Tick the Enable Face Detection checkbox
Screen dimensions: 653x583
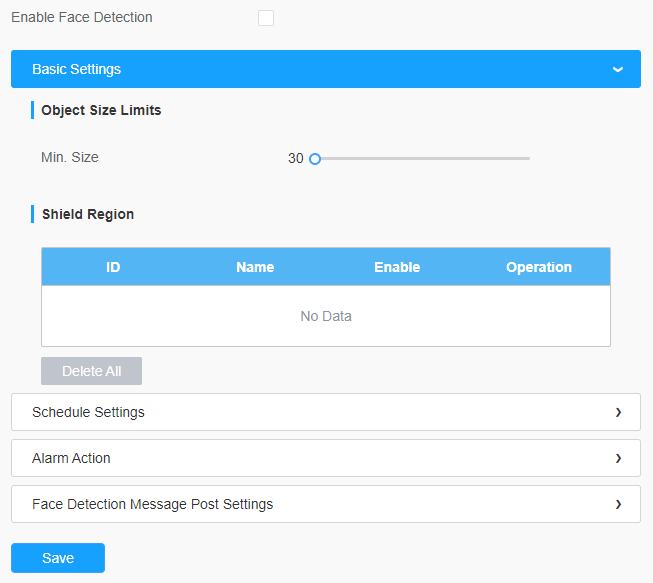[x=266, y=18]
